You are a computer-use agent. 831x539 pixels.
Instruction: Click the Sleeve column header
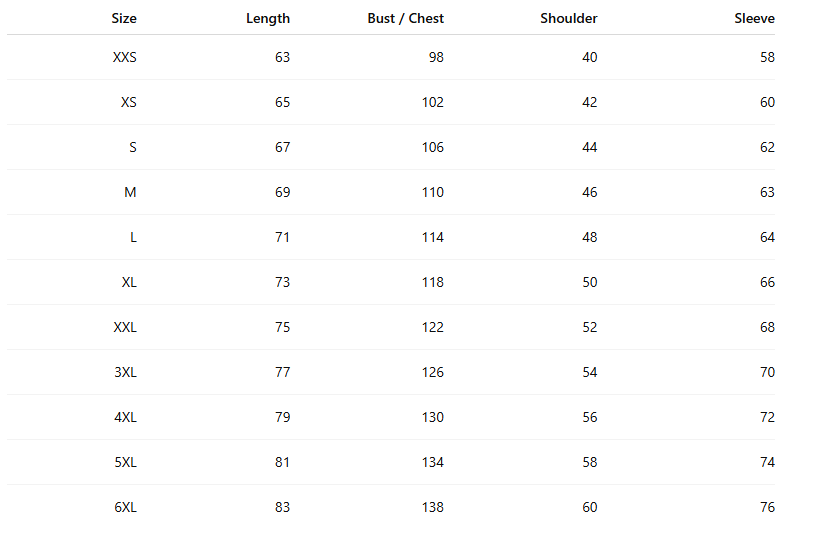tap(754, 18)
